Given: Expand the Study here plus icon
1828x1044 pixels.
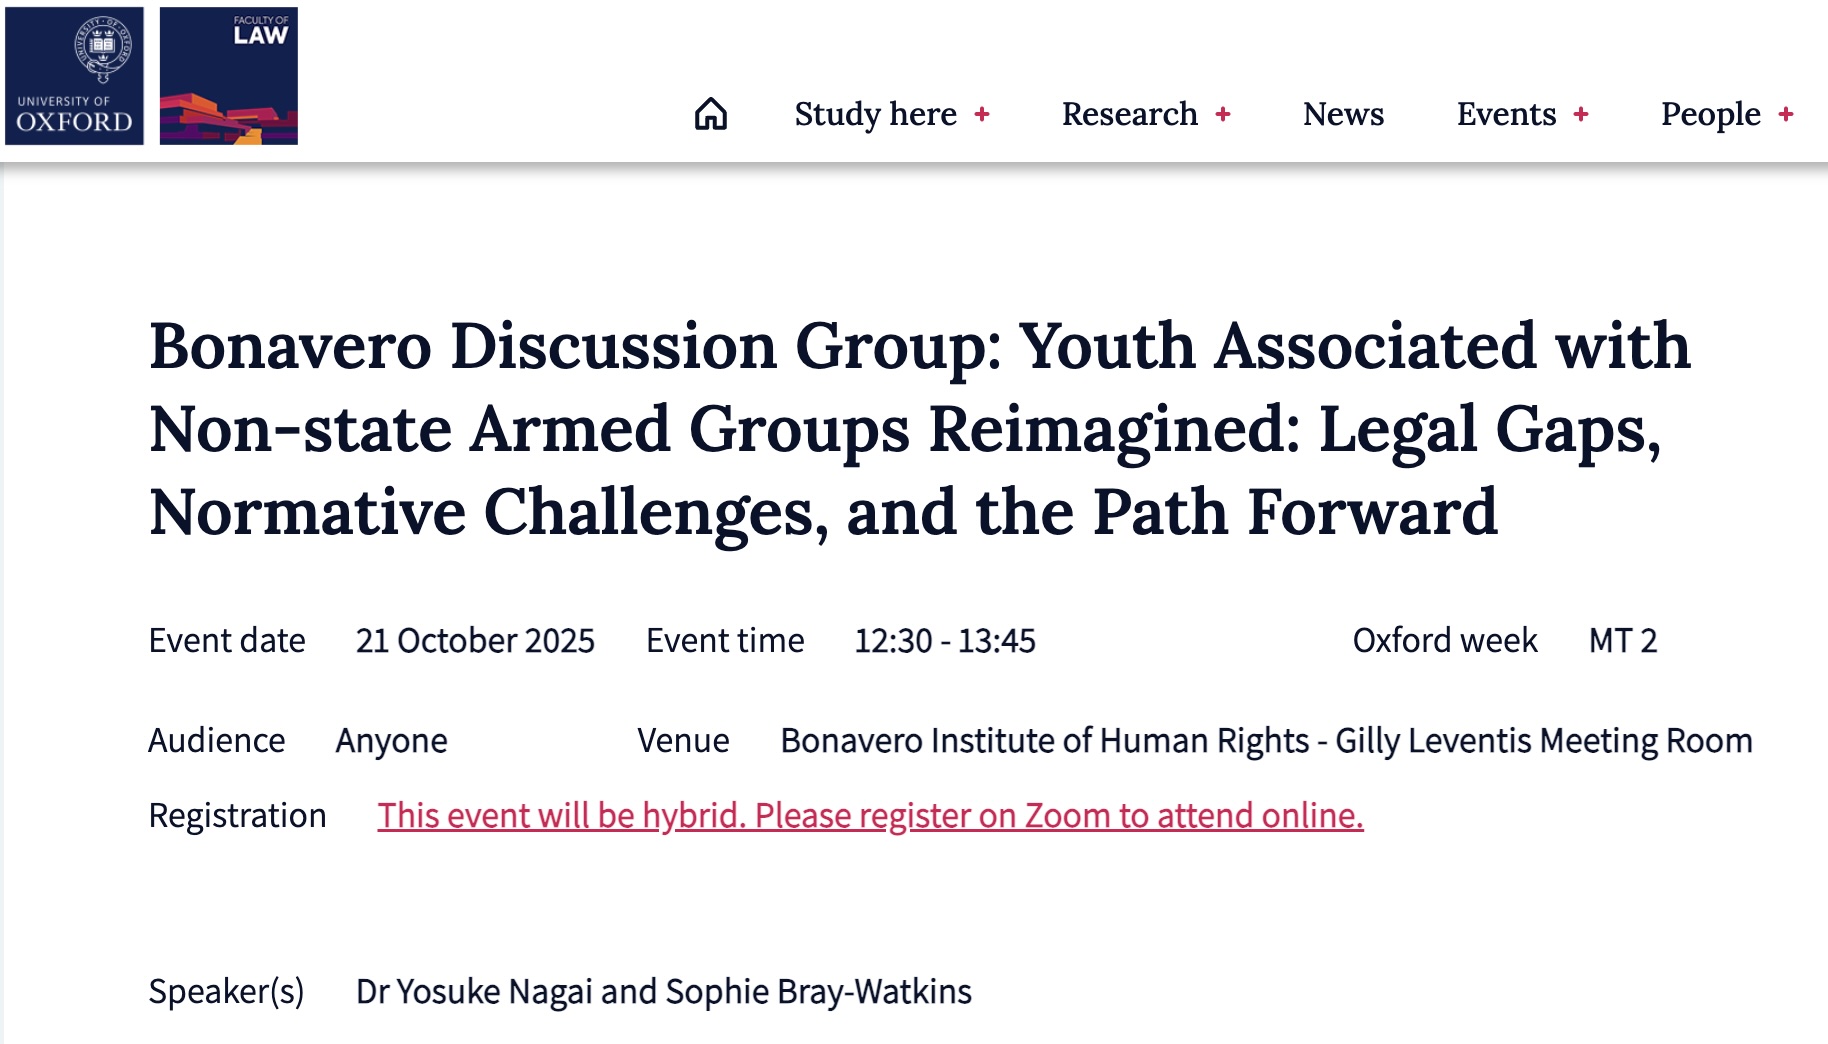Looking at the screenshot, I should [982, 114].
